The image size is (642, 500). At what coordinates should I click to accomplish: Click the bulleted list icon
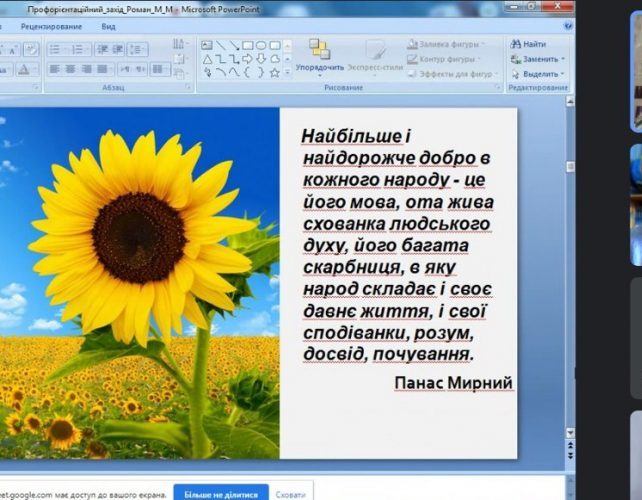(x=55, y=47)
